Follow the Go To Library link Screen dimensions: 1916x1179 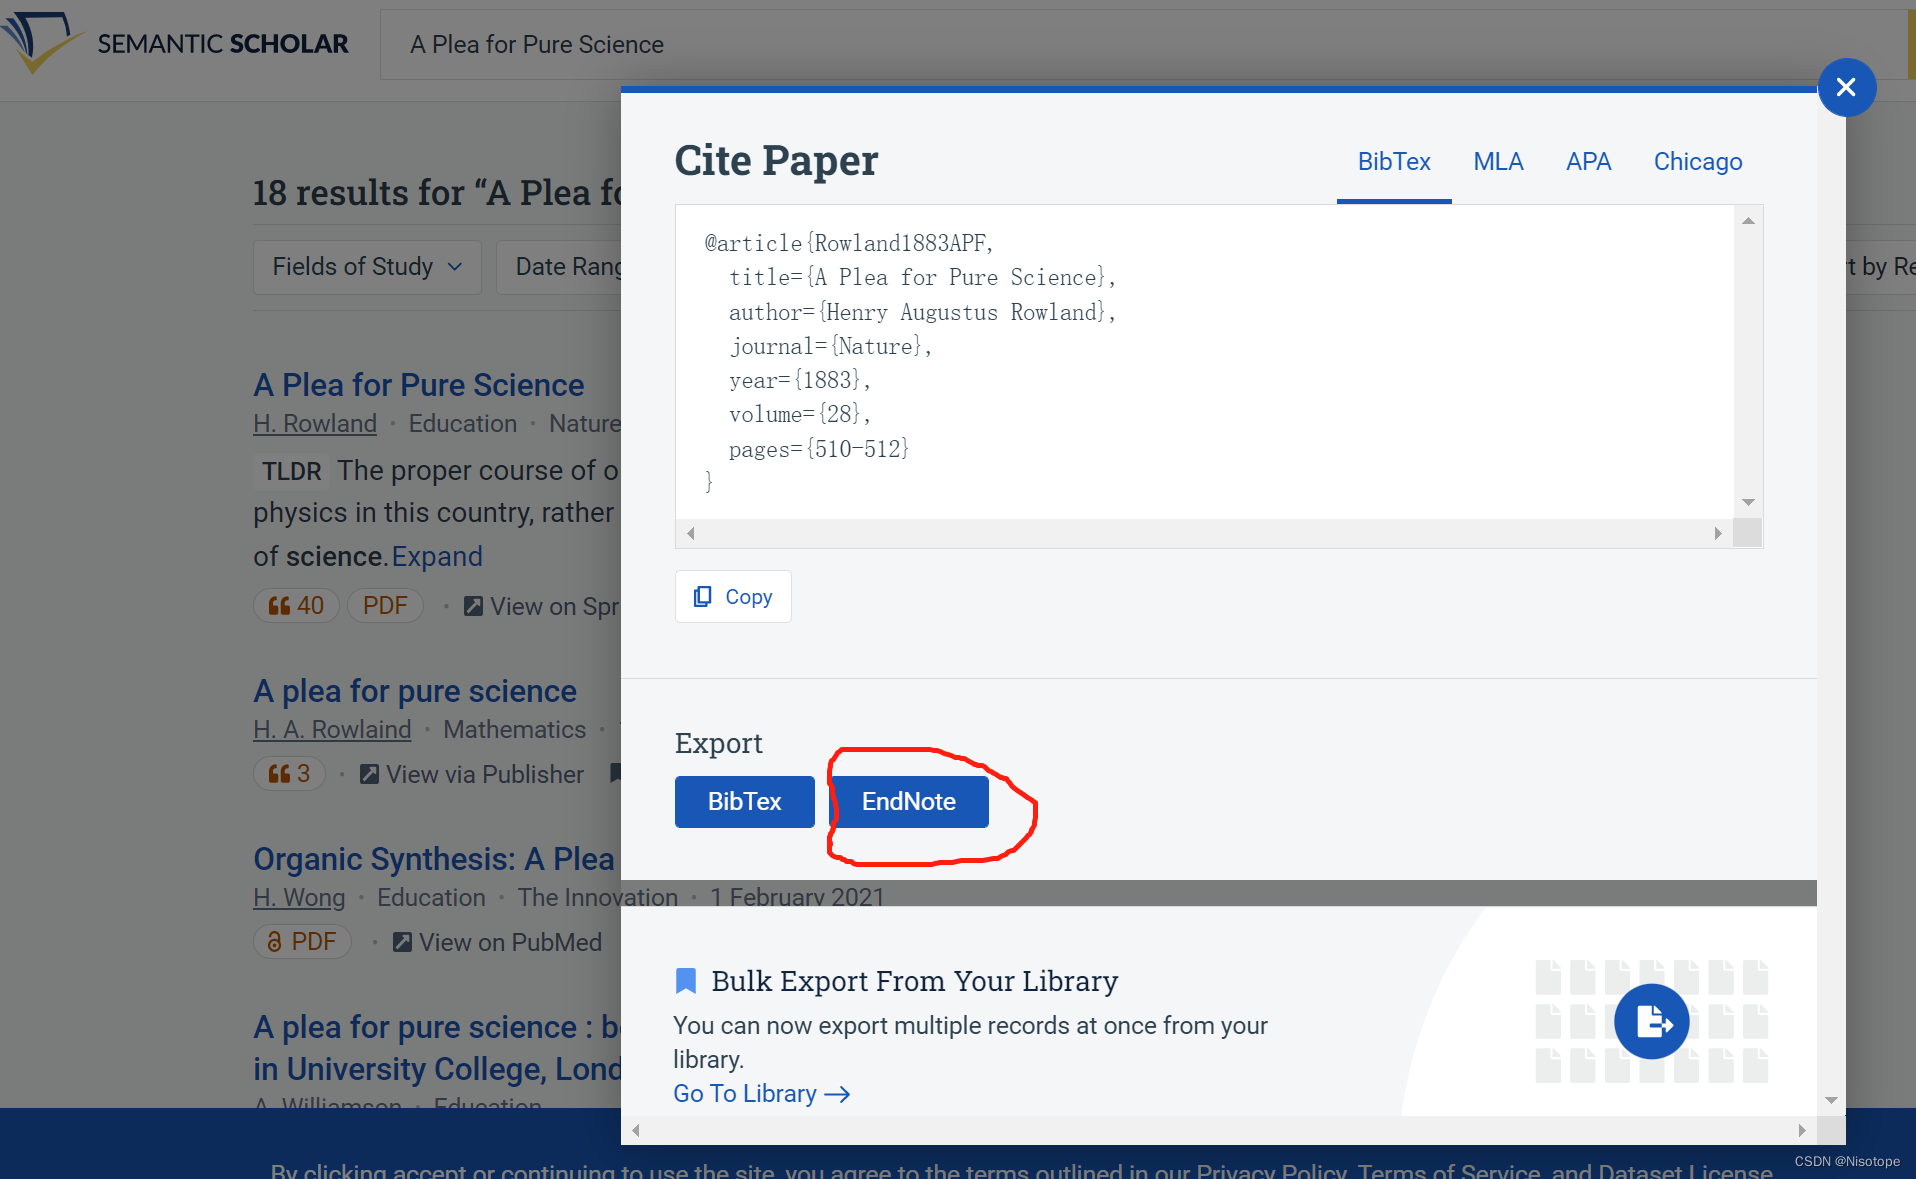762,1094
